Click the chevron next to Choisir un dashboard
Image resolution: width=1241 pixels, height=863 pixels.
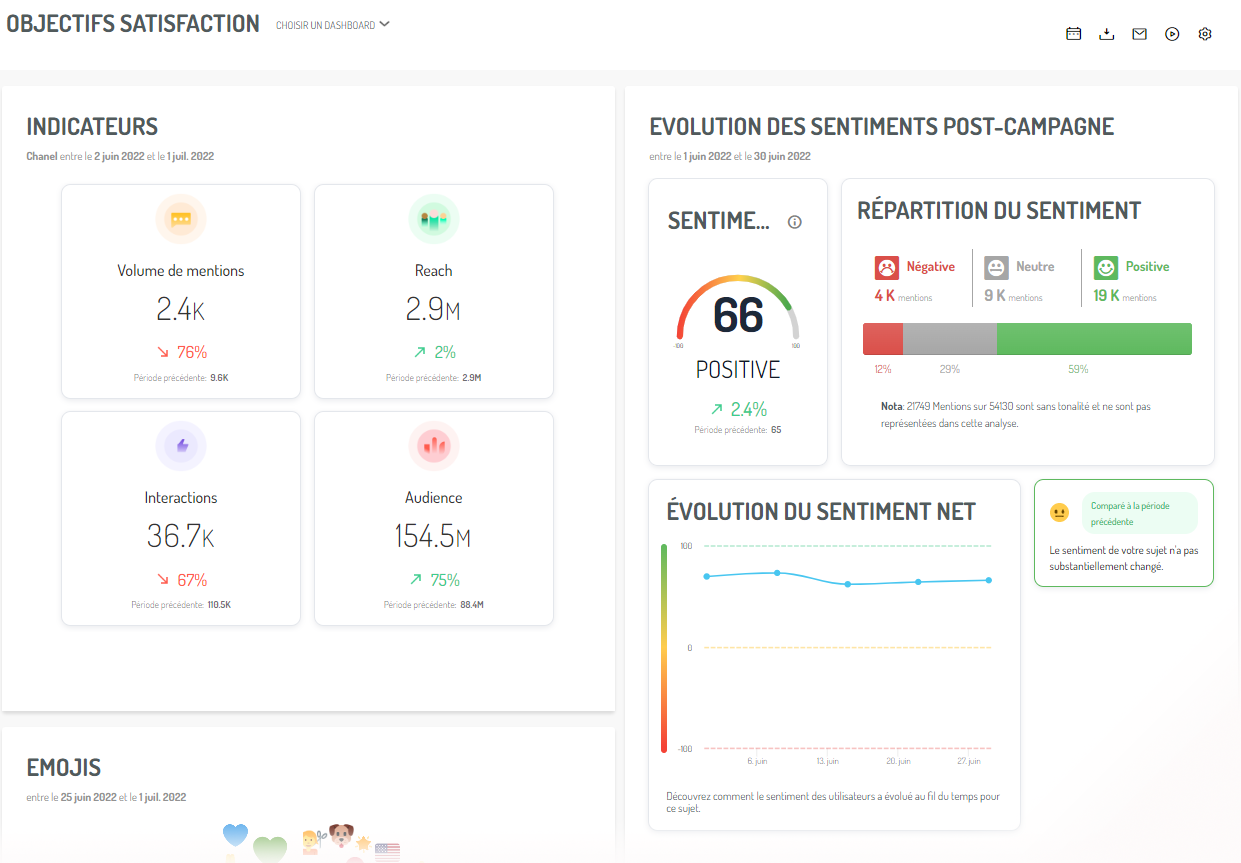point(385,24)
